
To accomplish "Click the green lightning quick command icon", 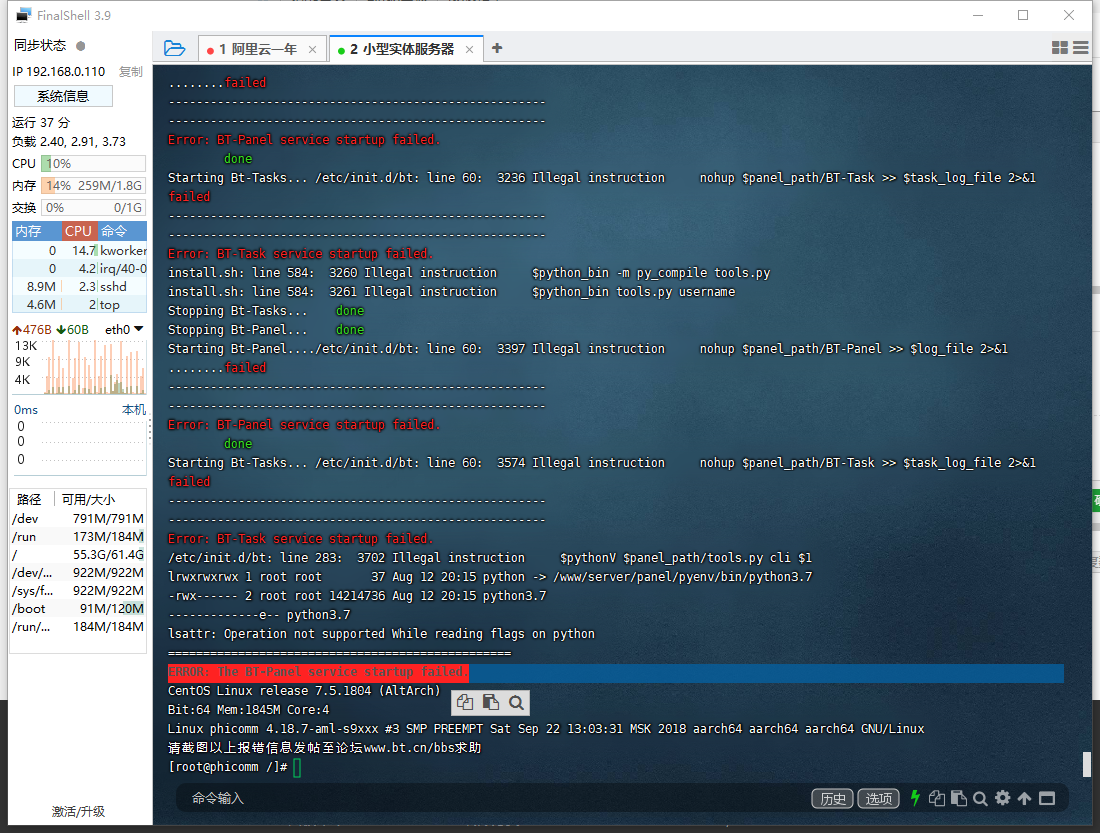I will (x=914, y=798).
